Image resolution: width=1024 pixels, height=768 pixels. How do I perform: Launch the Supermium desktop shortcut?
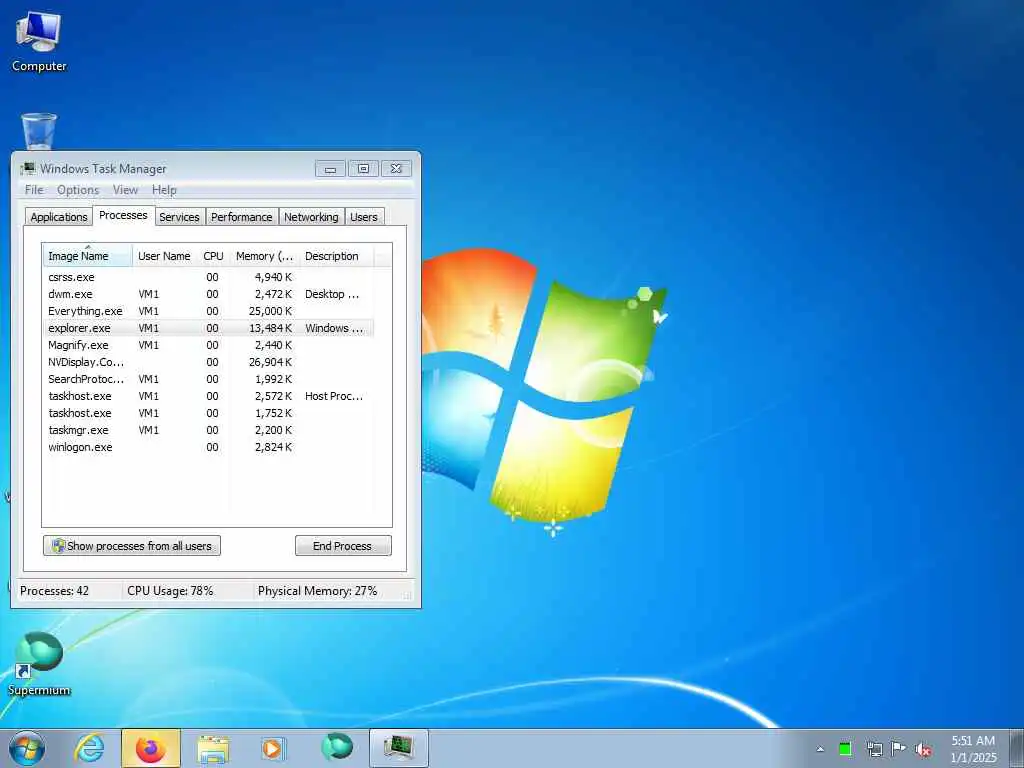(x=39, y=664)
